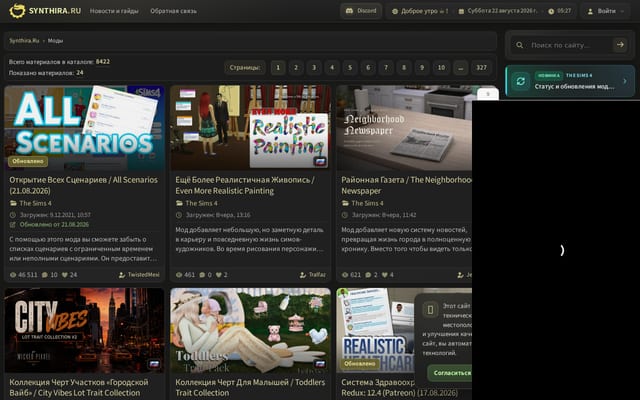
Task: Click the comments icon on Neighborhood Newspaper card
Action: (368, 275)
